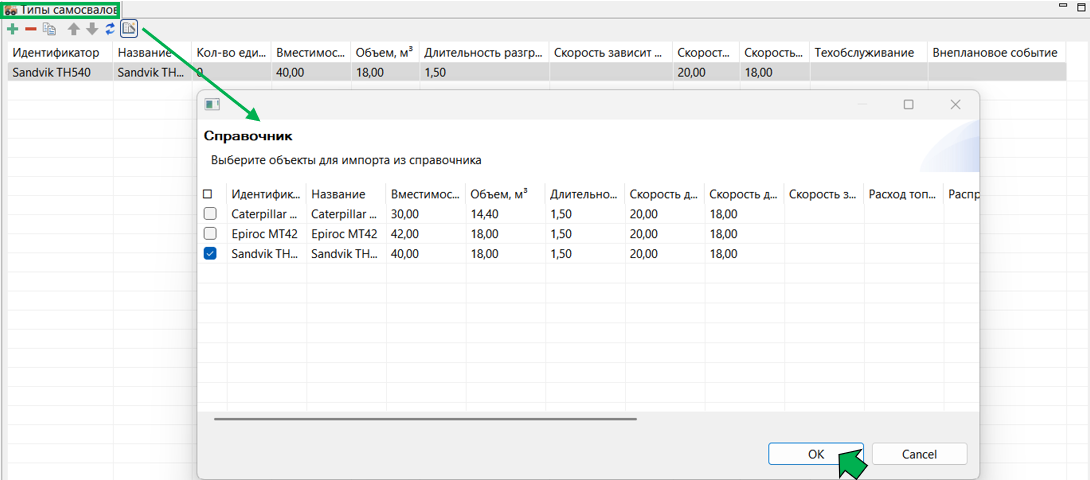Click the 14,40 volume cell in the Caterpillar row
This screenshot has width=1090, height=480.
(505, 214)
